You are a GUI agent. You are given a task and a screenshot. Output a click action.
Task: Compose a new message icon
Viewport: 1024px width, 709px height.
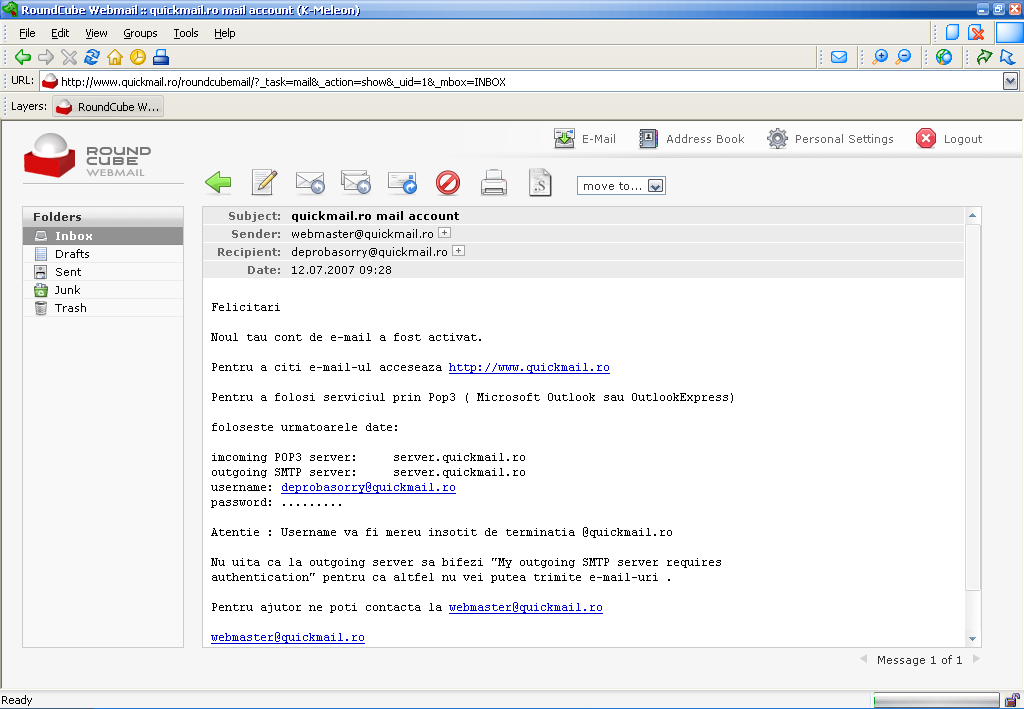tap(264, 182)
